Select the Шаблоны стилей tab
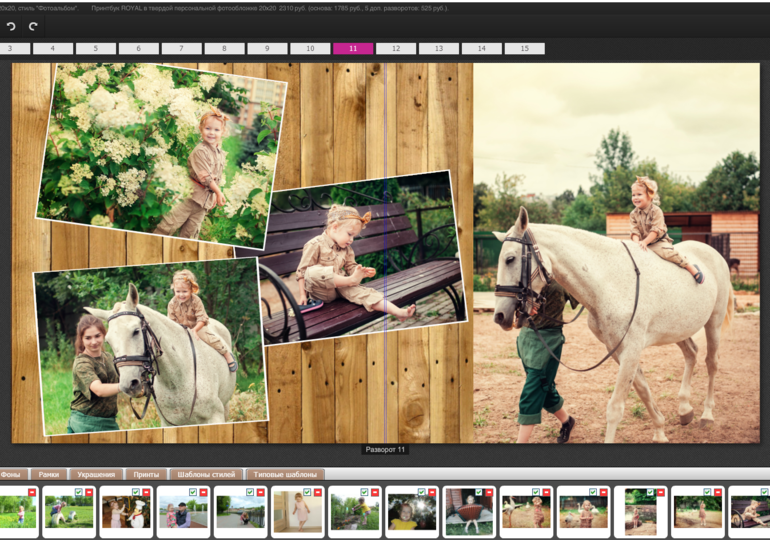This screenshot has height=540, width=770. pyautogui.click(x=205, y=474)
